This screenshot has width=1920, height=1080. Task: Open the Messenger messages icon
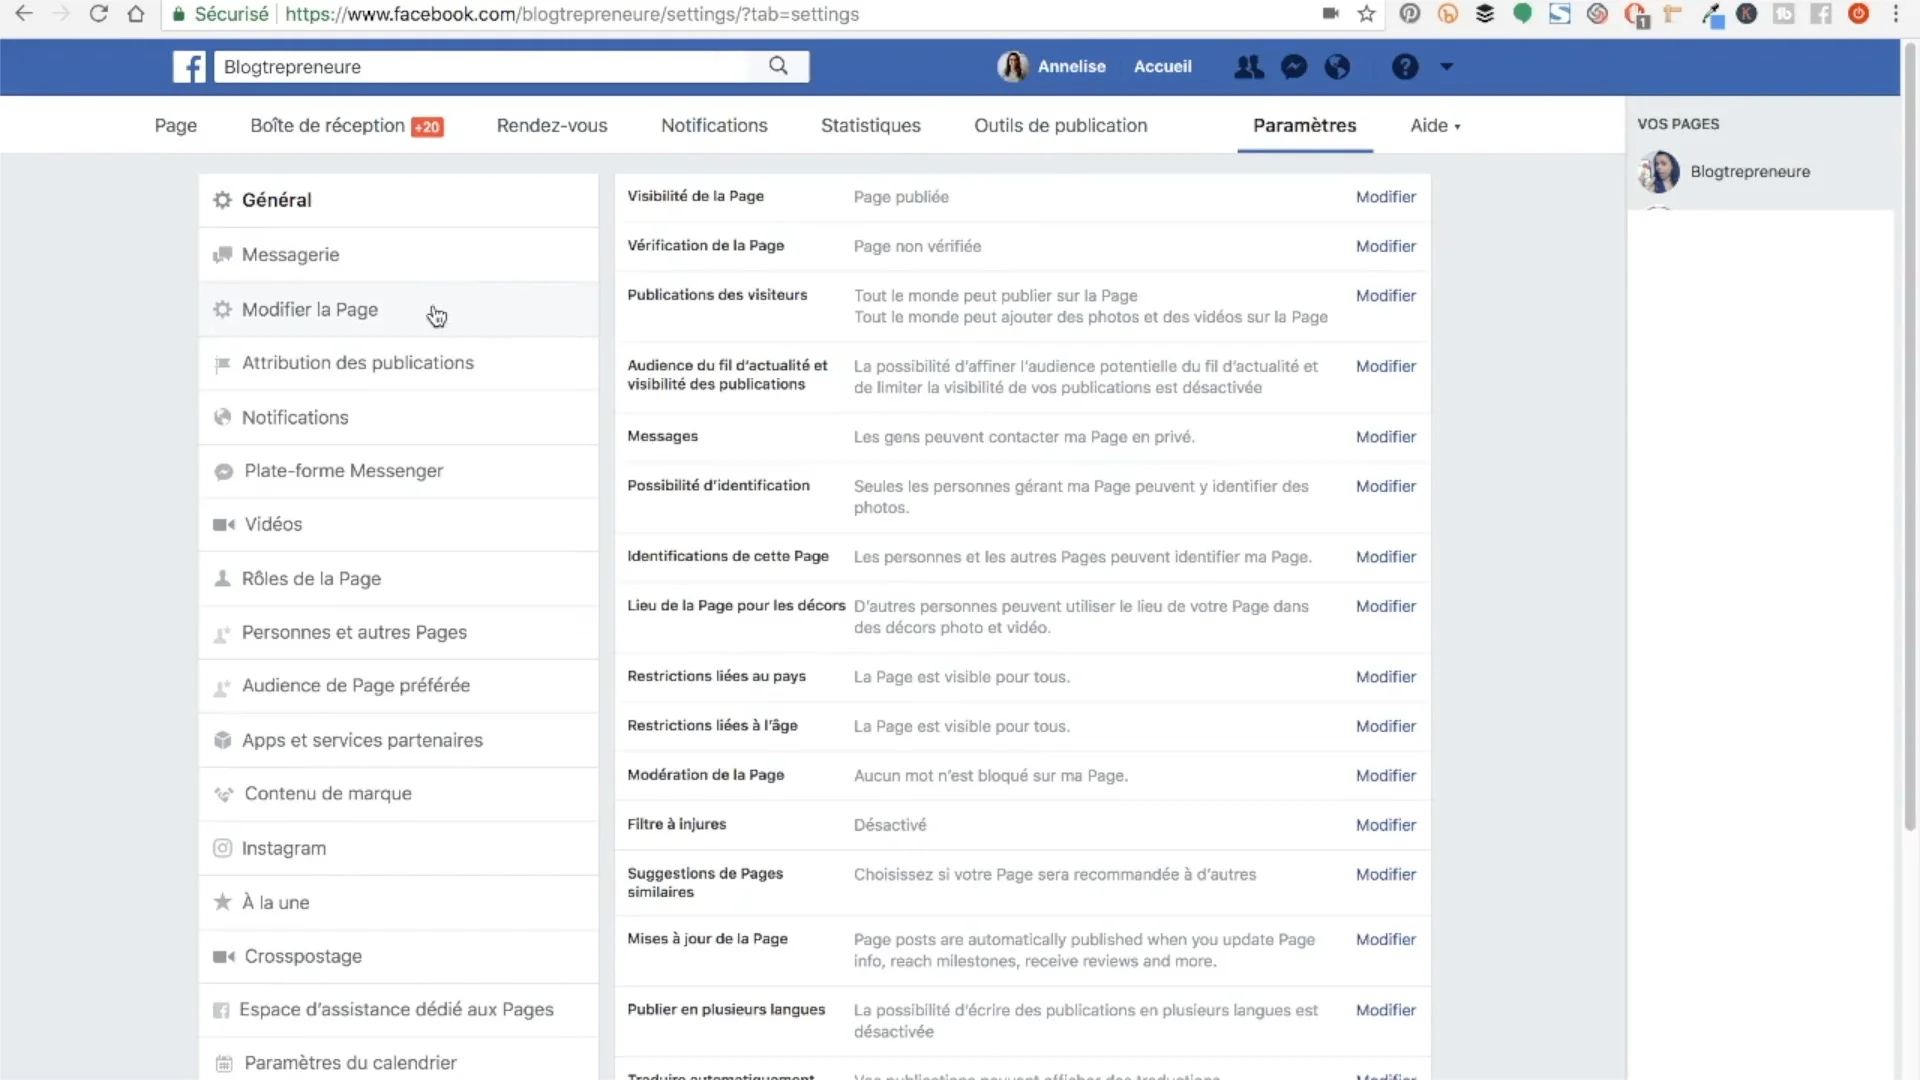1293,67
